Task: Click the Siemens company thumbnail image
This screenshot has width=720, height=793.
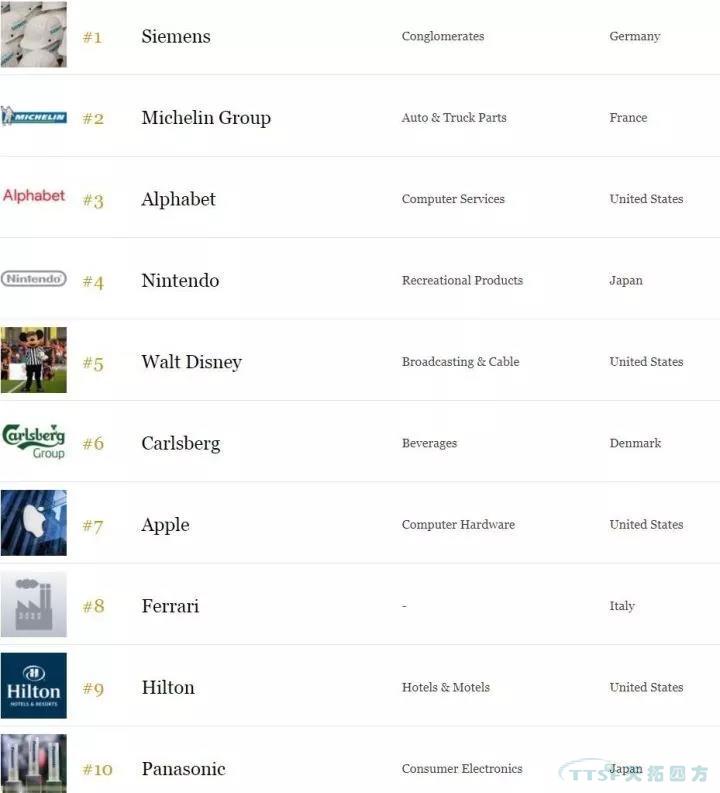Action: coord(33,34)
